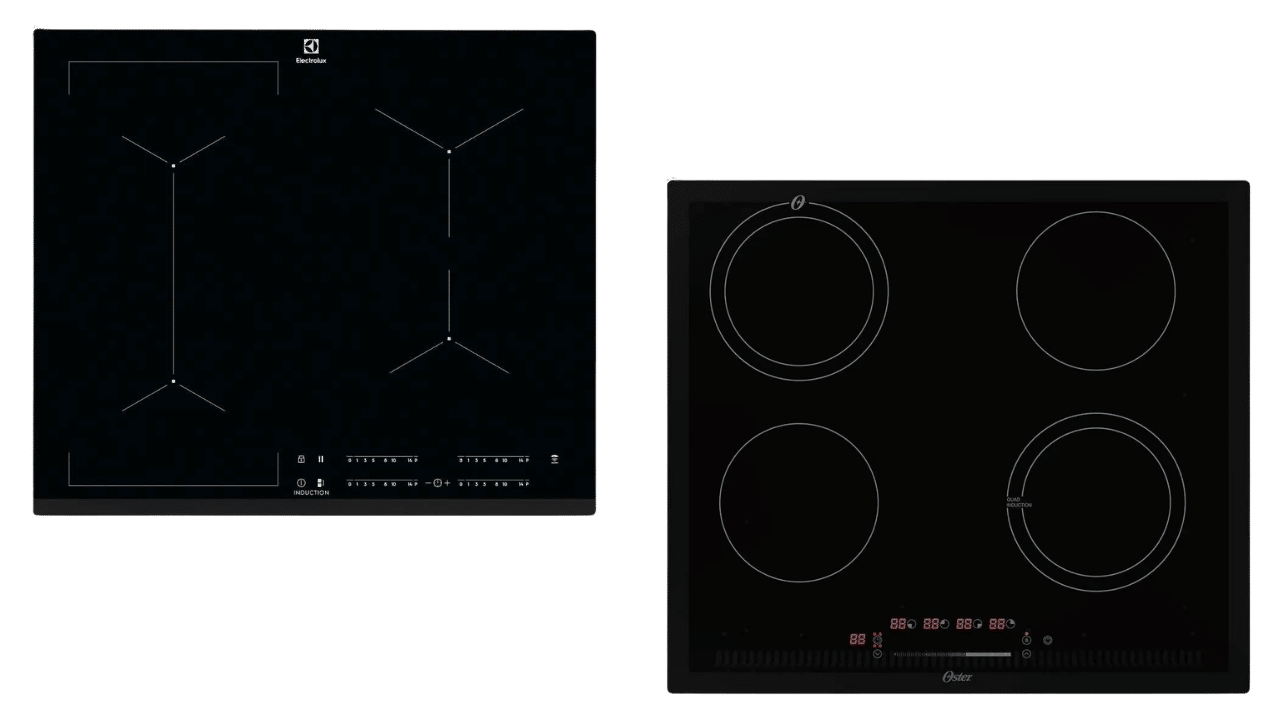Tap the Oster power button at far right
Viewport: 1280px width, 720px height.
(x=1048, y=640)
